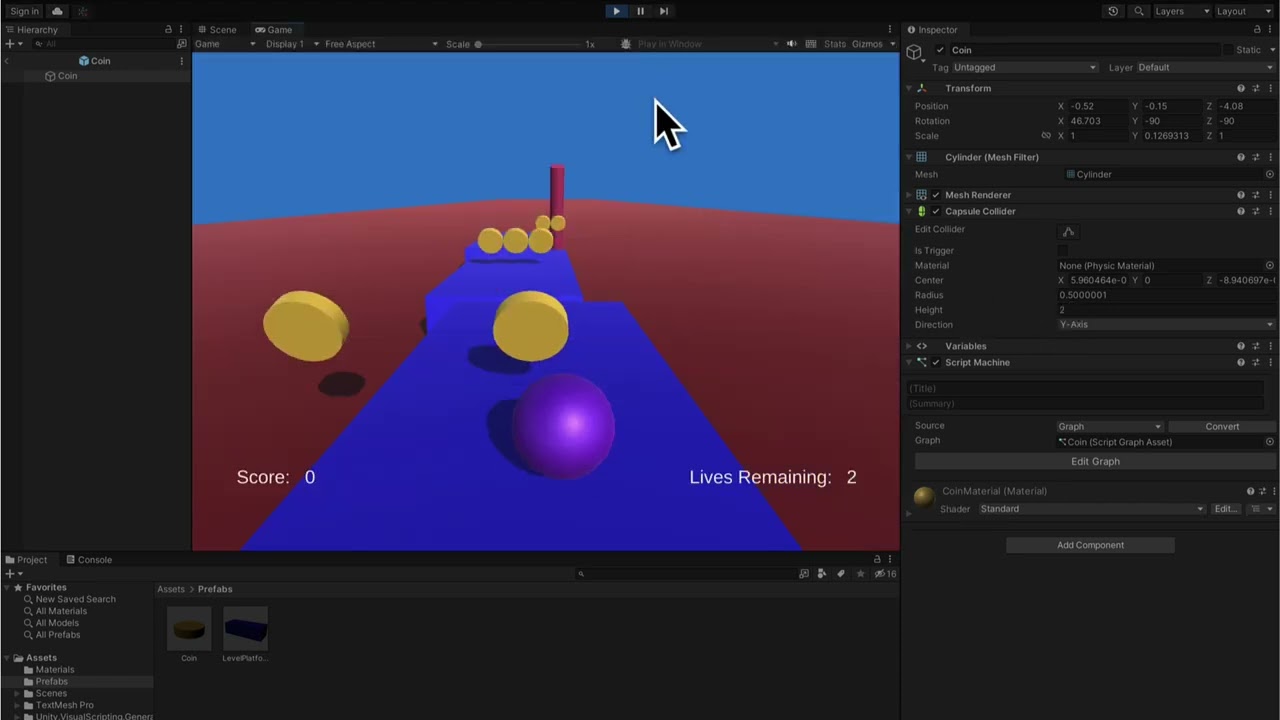1280x720 pixels.
Task: Expand the Mesh Renderer component
Action: click(x=909, y=195)
